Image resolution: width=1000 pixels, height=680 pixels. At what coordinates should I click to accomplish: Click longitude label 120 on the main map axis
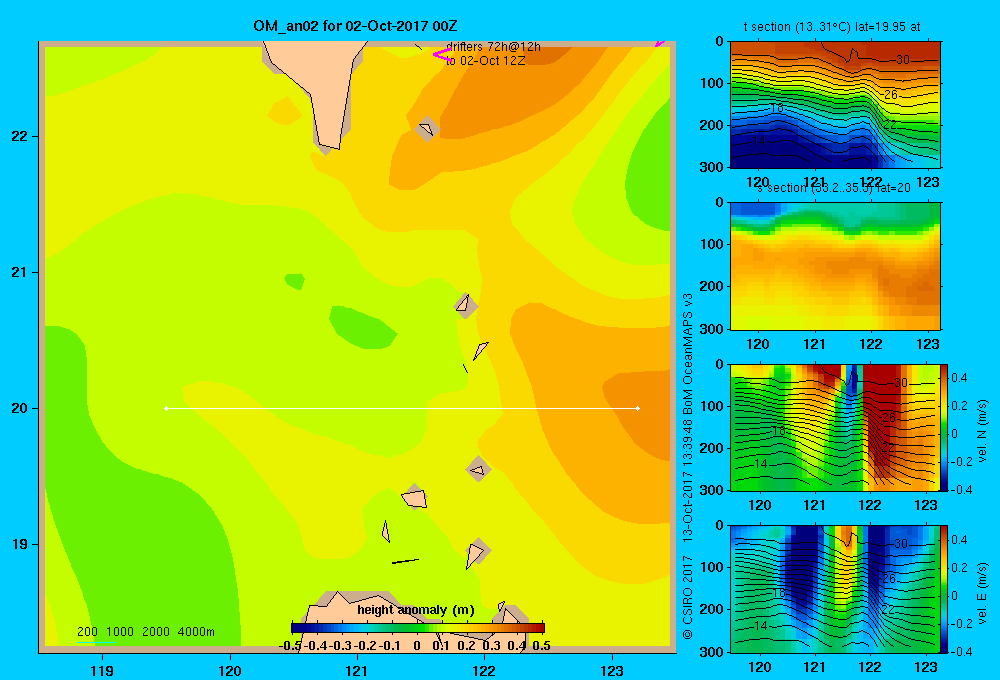click(230, 671)
